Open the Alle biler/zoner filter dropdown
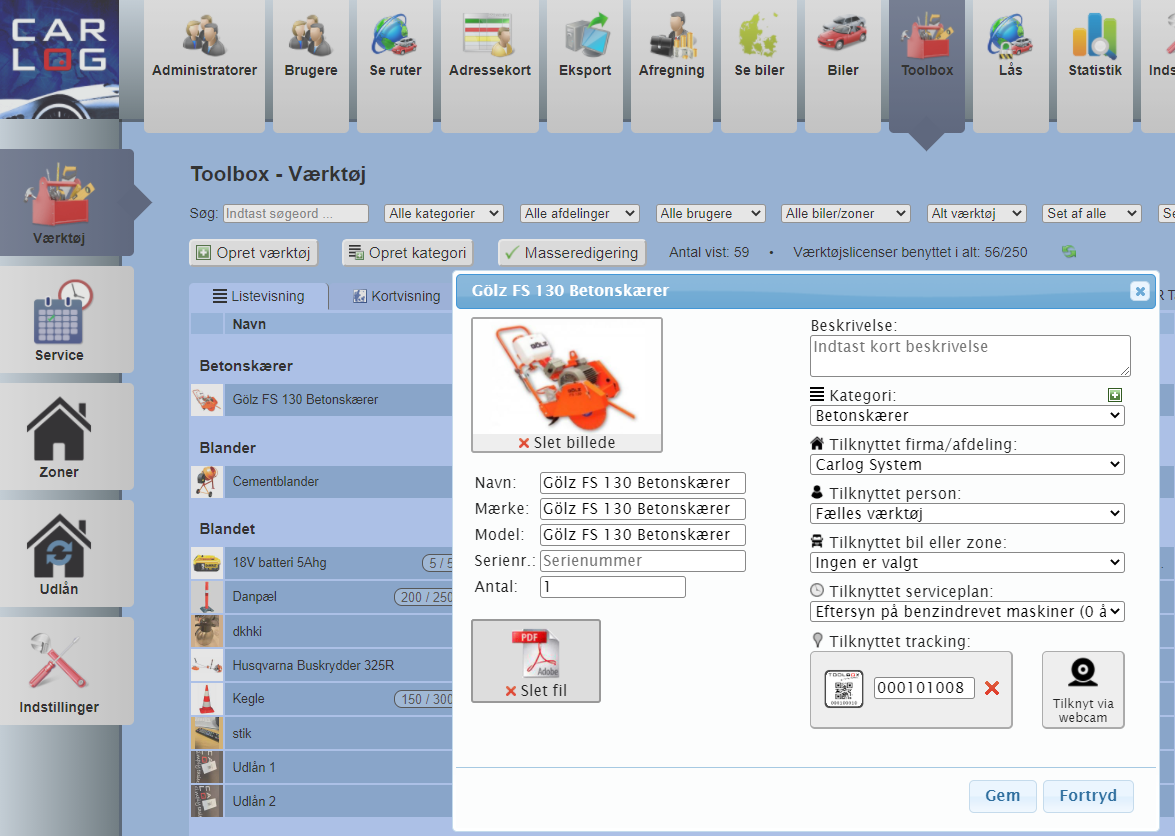The image size is (1175, 836). pyautogui.click(x=845, y=213)
